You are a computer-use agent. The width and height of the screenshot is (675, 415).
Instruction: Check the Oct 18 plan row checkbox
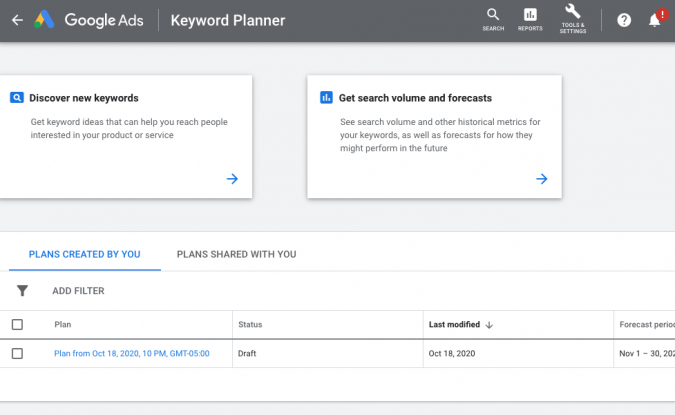pyautogui.click(x=17, y=353)
